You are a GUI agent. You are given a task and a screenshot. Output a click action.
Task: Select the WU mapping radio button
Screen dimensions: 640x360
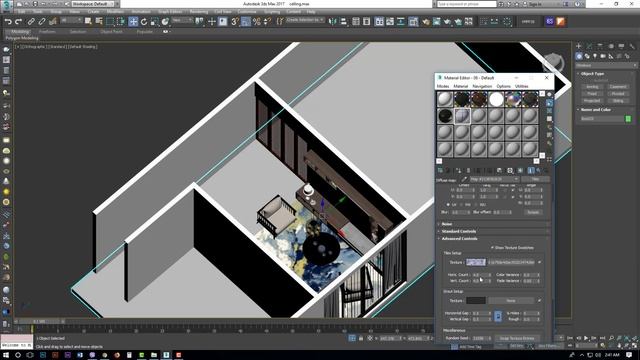pyautogui.click(x=476, y=204)
